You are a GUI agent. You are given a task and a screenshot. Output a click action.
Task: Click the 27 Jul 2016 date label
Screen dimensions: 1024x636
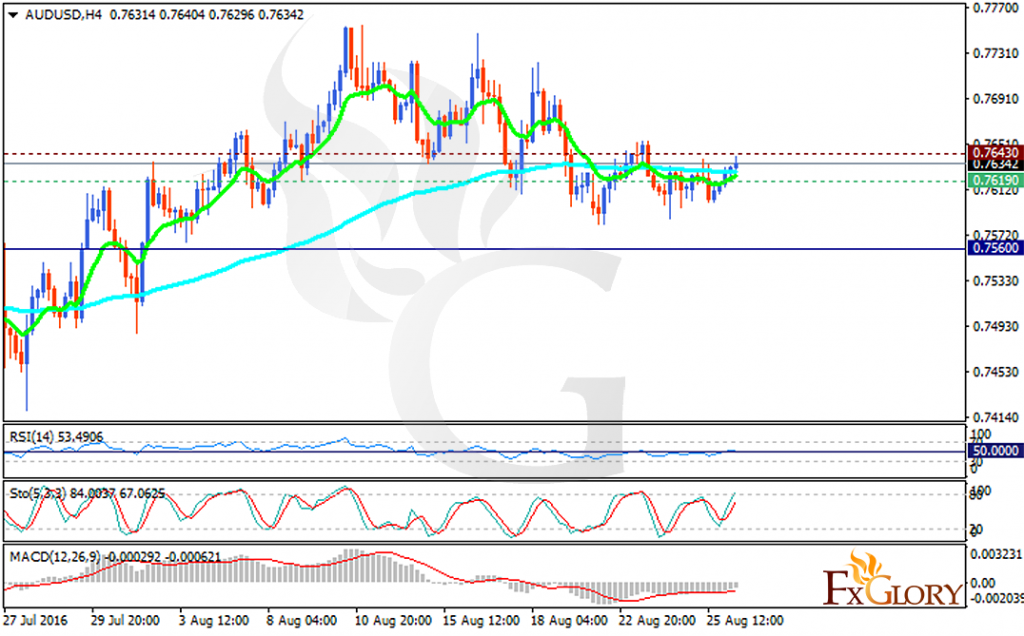[x=35, y=620]
